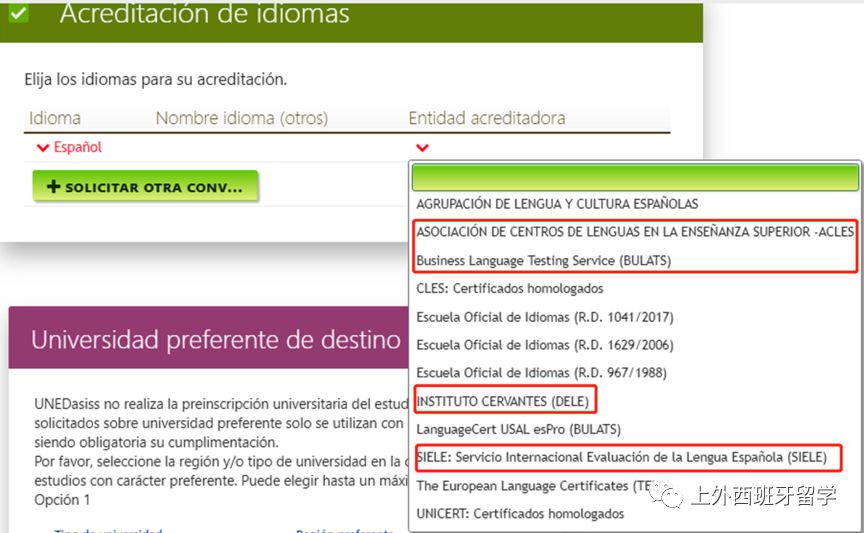Select SIELE Servicio Internacional Evaluación option
Image resolution: width=864 pixels, height=533 pixels.
(x=622, y=457)
